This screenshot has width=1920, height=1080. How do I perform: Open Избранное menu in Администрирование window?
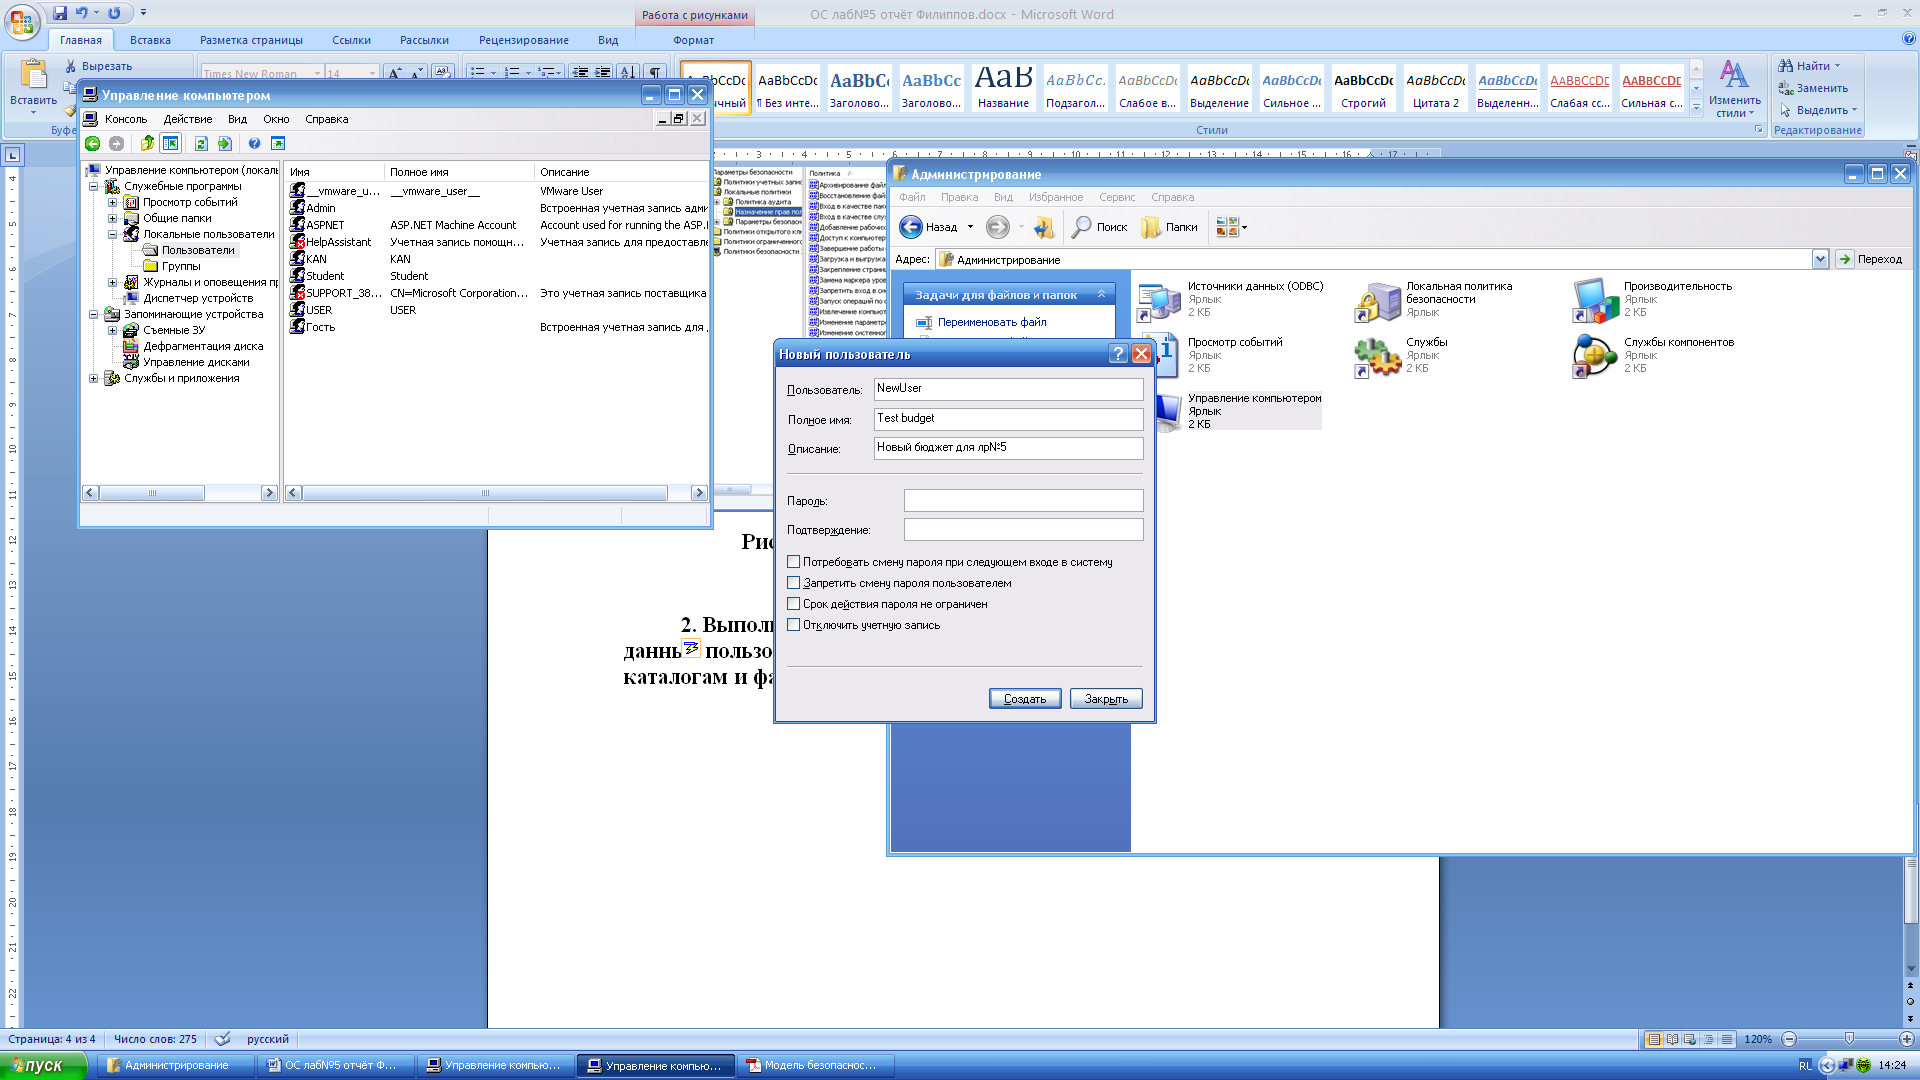click(1056, 197)
